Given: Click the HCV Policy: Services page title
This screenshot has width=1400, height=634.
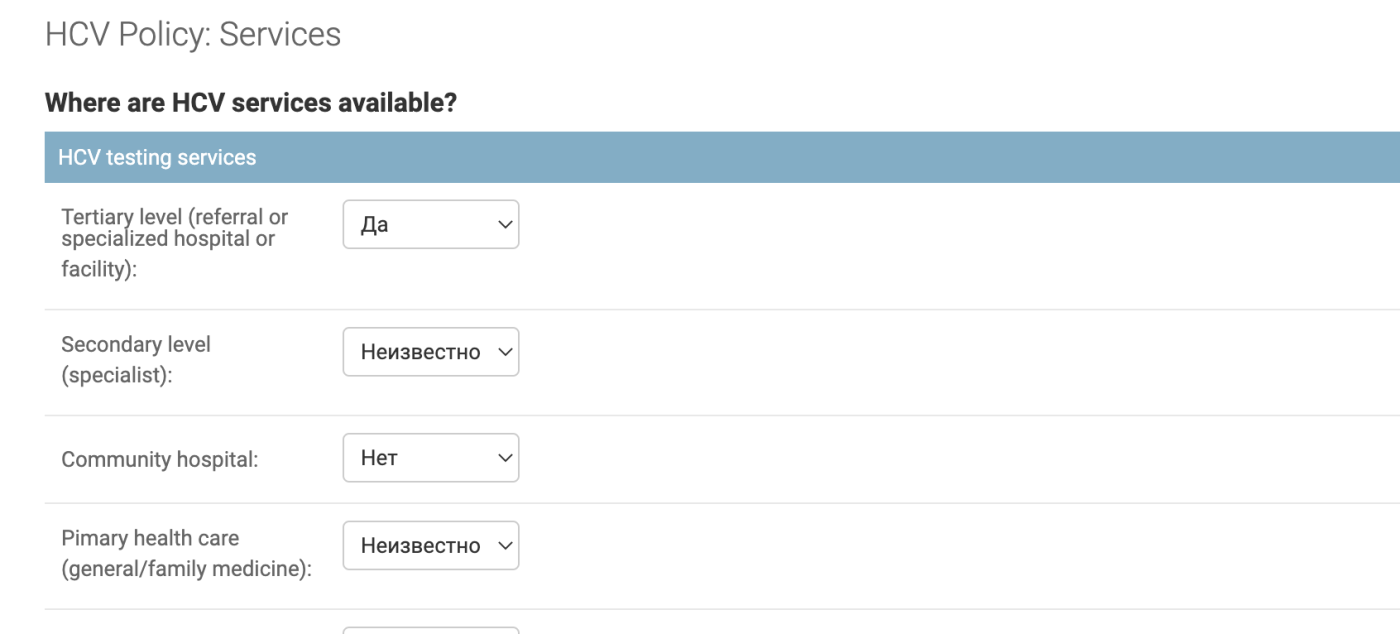Looking at the screenshot, I should (193, 34).
